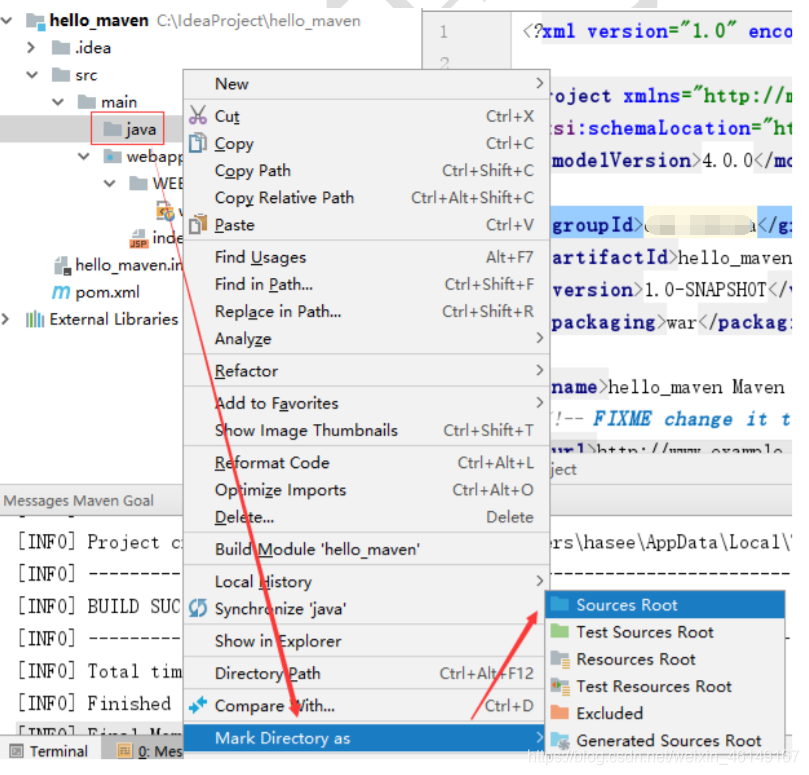Select Reformat Code
This screenshot has height=775, width=809.
click(x=366, y=462)
